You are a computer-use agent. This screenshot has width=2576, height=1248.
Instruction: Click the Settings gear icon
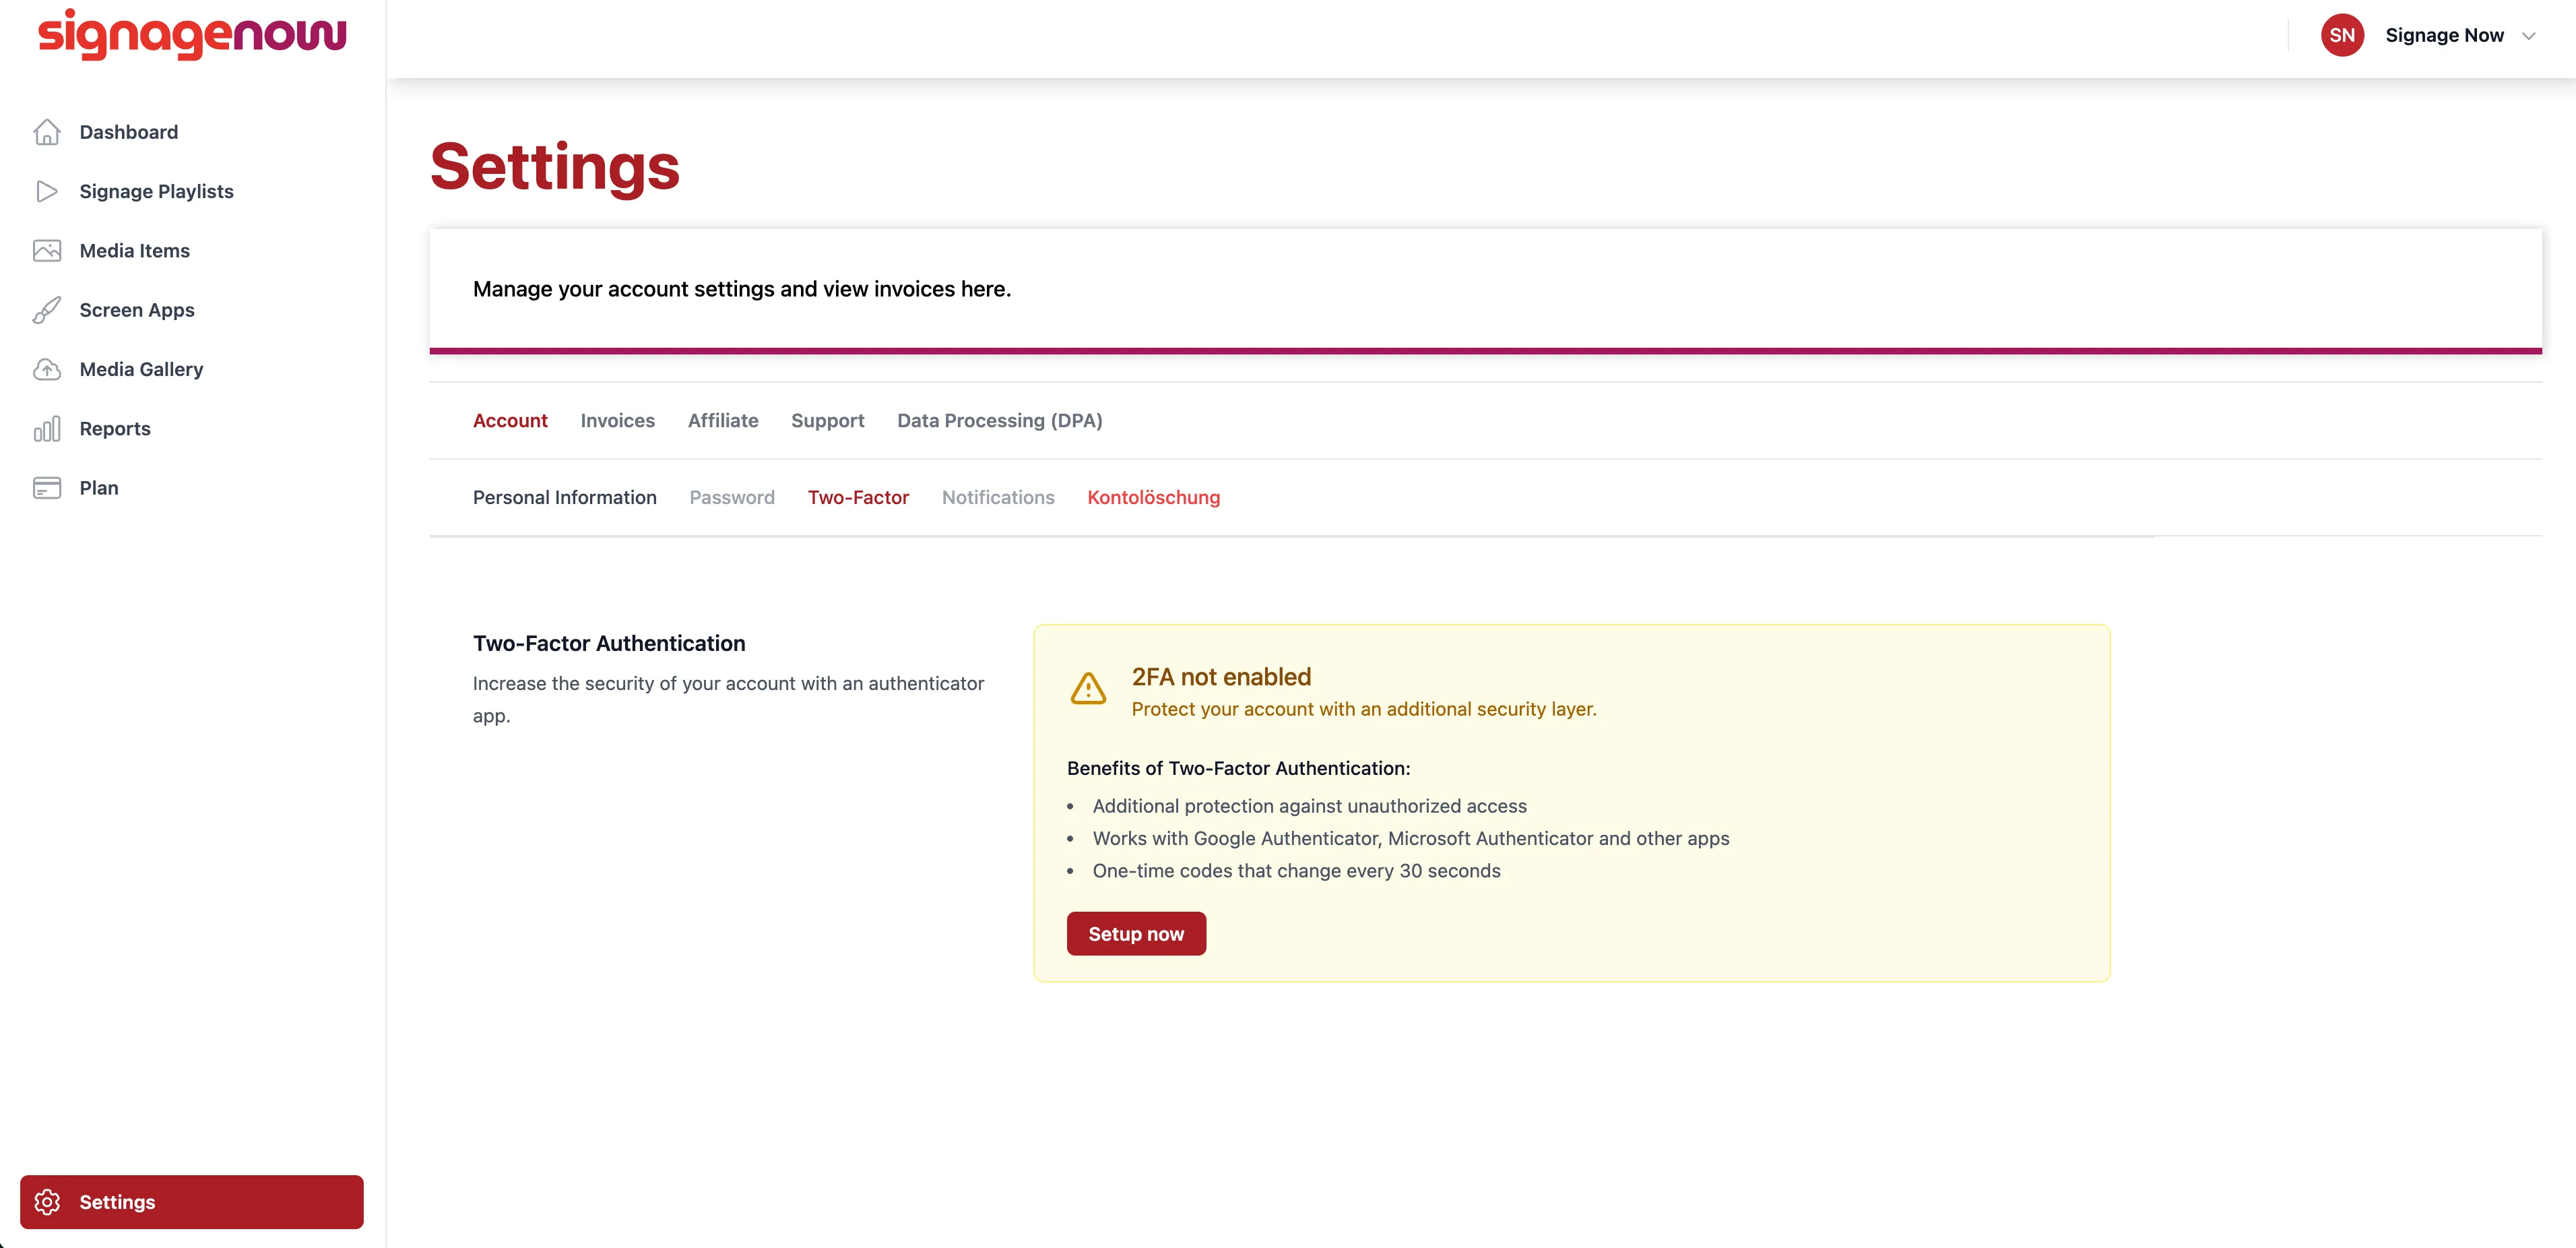47,1202
